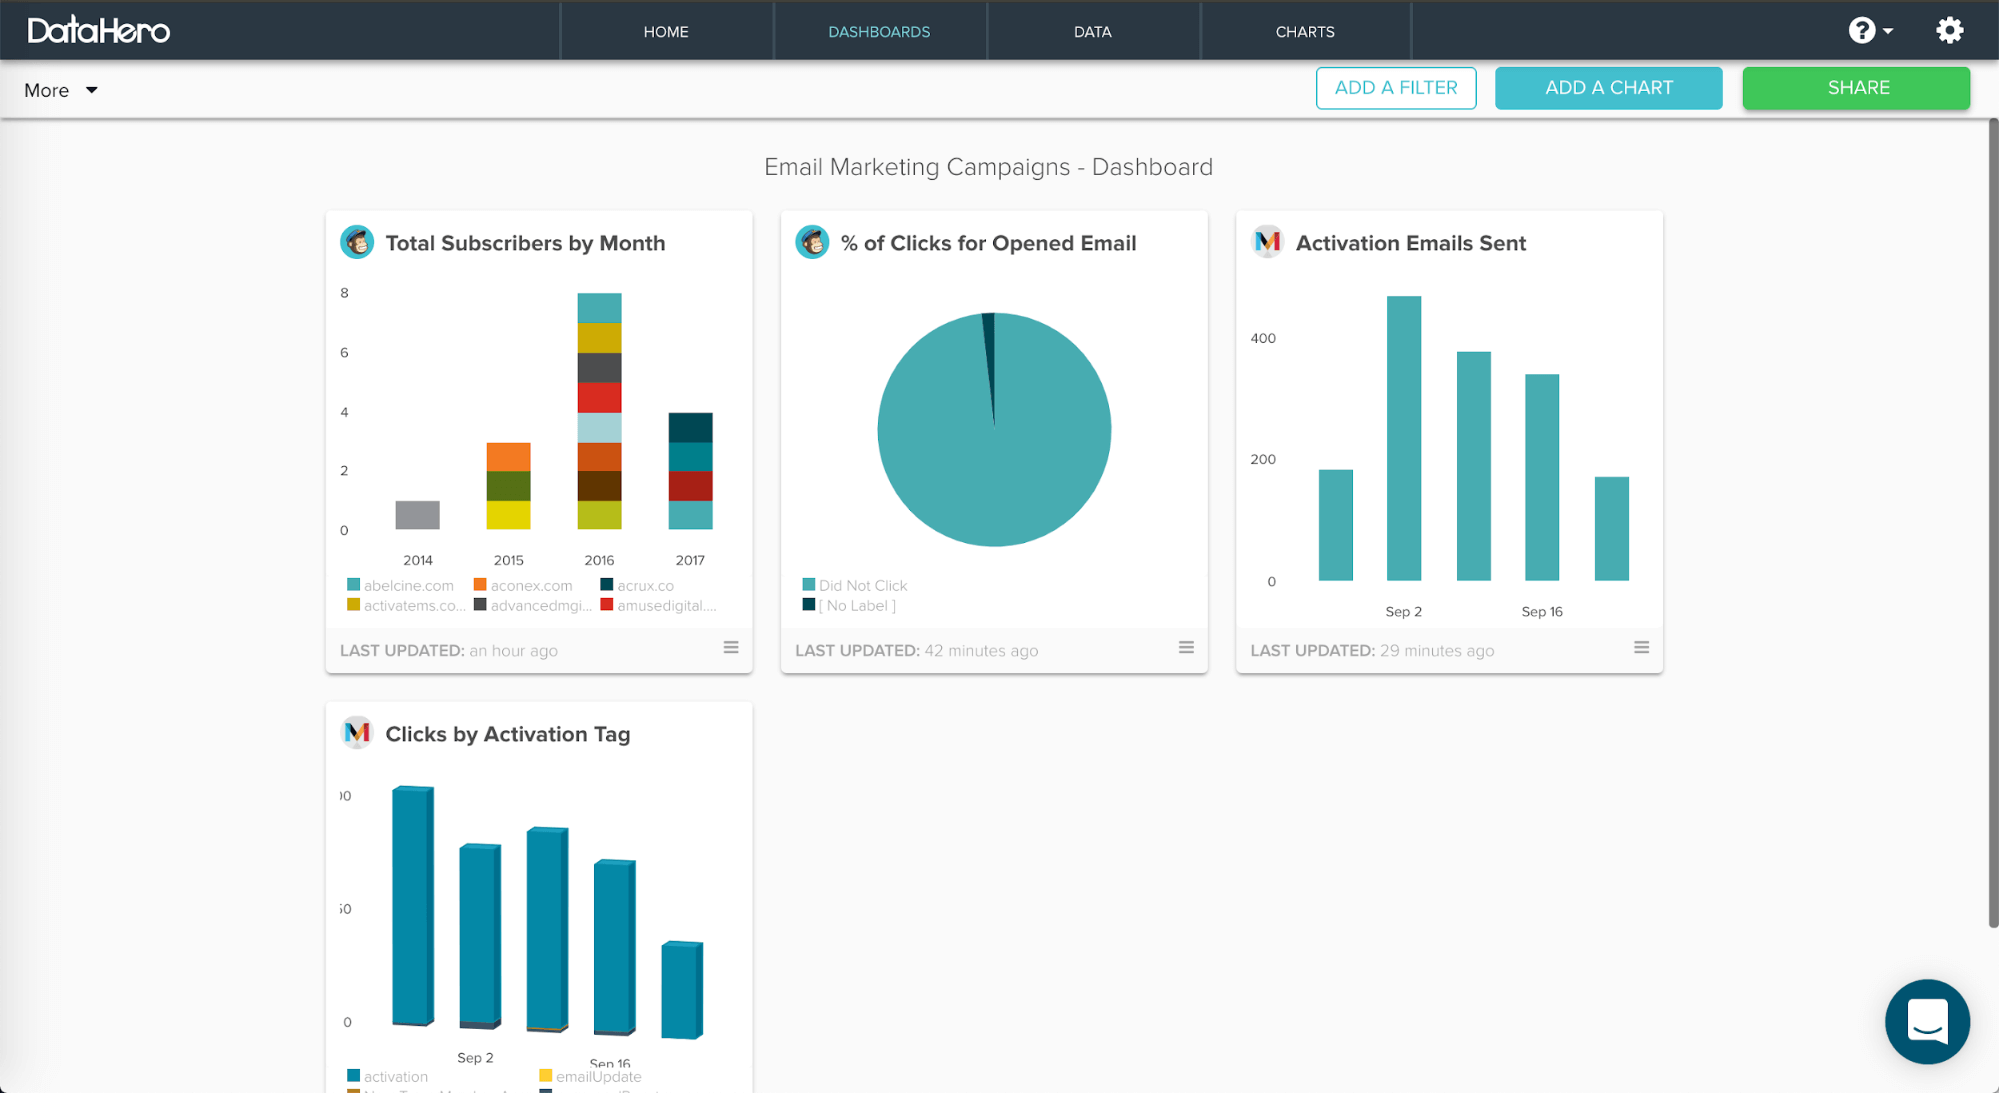Open menu icon on Total Subscribers chart
Screen dimensions: 1999x1094
pos(731,648)
